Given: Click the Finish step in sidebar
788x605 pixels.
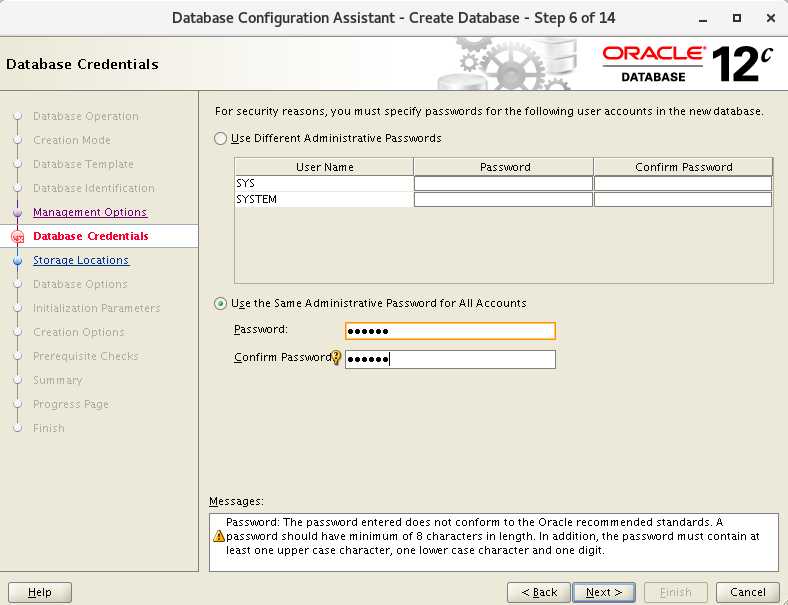Looking at the screenshot, I should 49,428.
